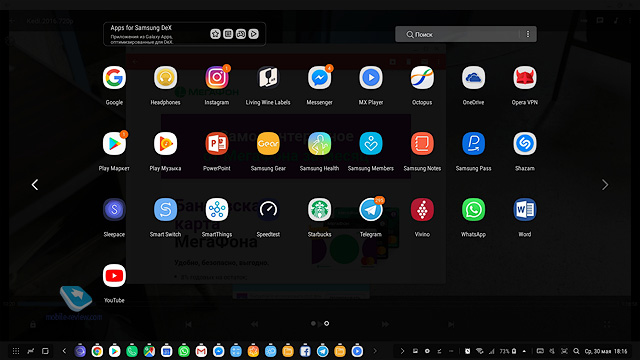
Task: Launch Messenger from the app grid
Action: click(320, 78)
